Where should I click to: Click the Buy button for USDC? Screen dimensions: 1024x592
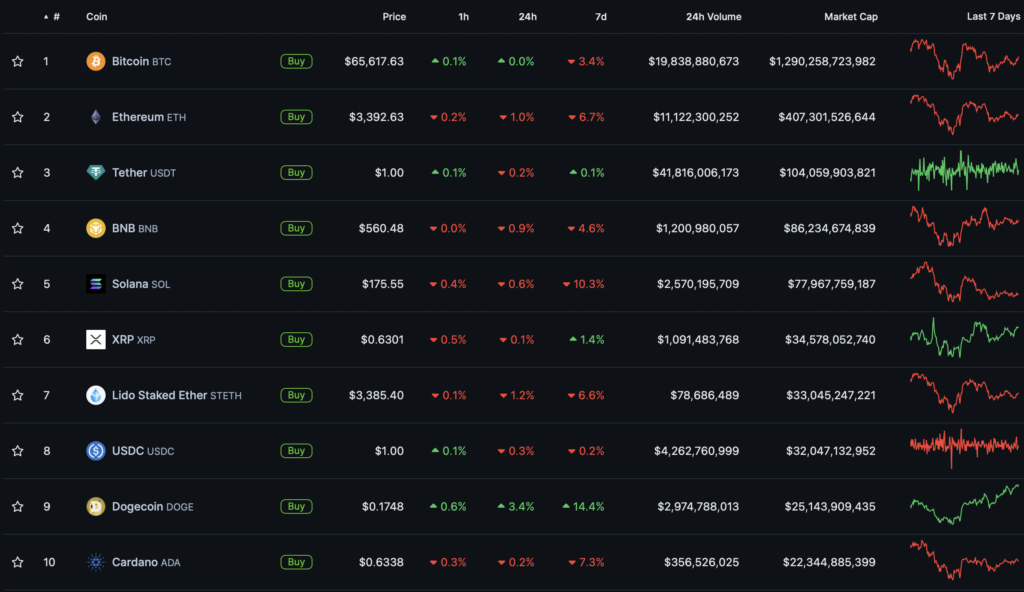point(296,451)
